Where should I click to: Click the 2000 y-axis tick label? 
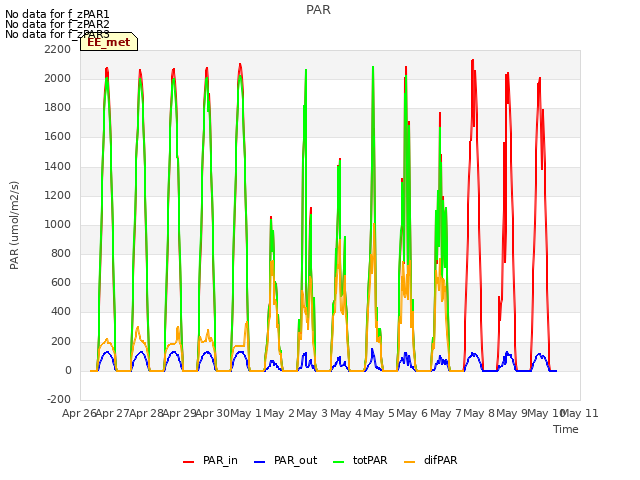[58, 78]
